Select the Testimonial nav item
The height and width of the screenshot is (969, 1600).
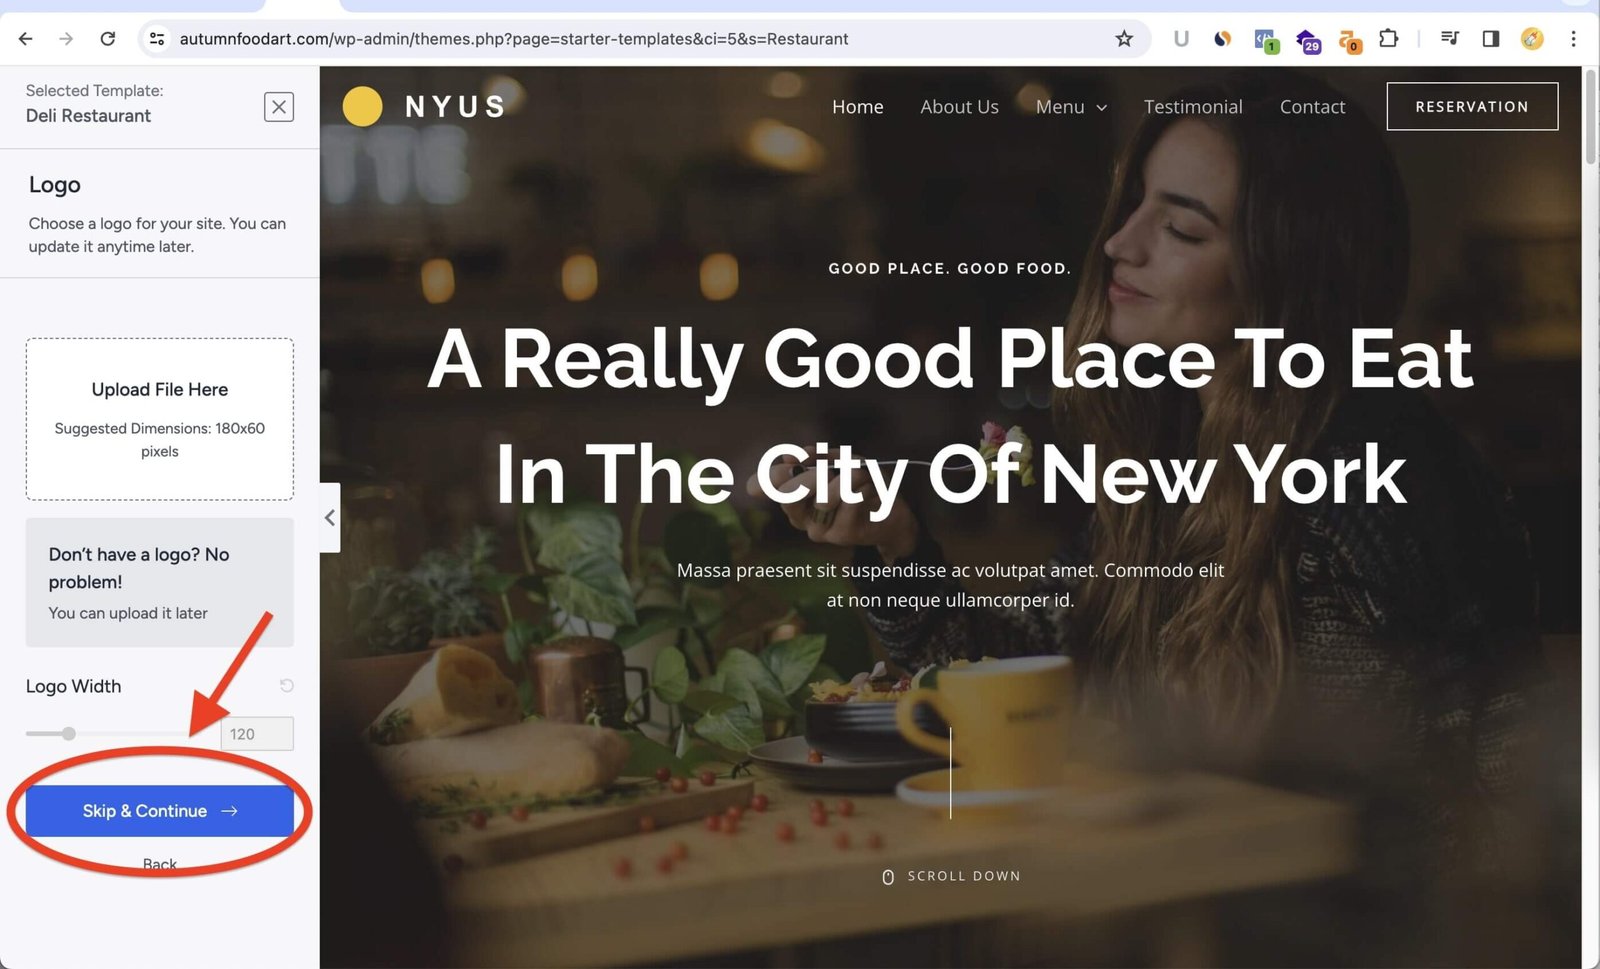pos(1193,107)
